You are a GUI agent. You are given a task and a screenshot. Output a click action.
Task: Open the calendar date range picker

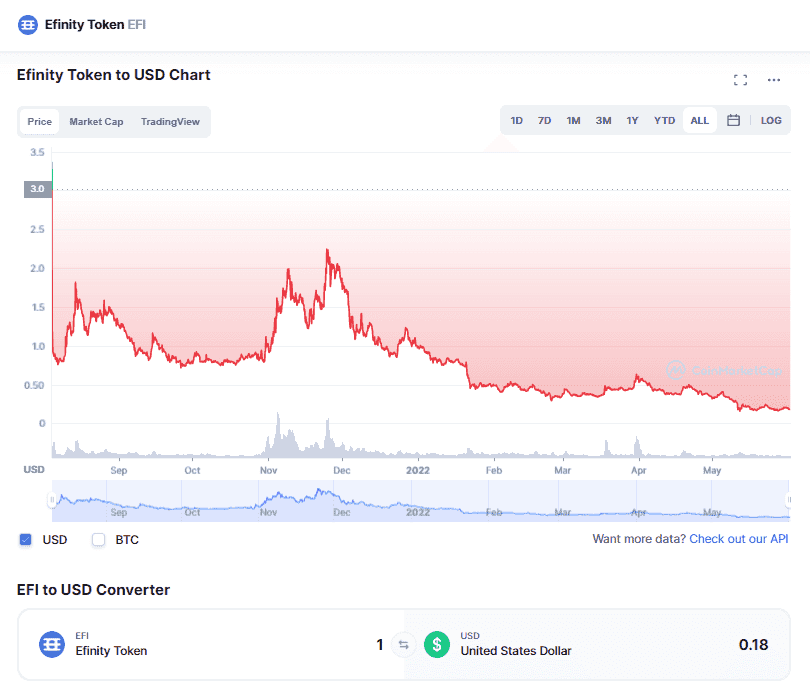point(733,120)
